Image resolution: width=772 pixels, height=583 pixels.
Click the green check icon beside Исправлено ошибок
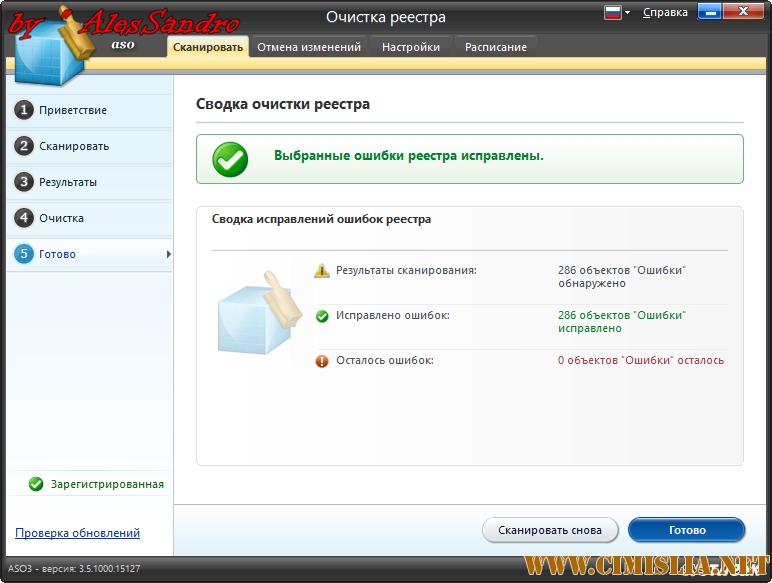321,316
